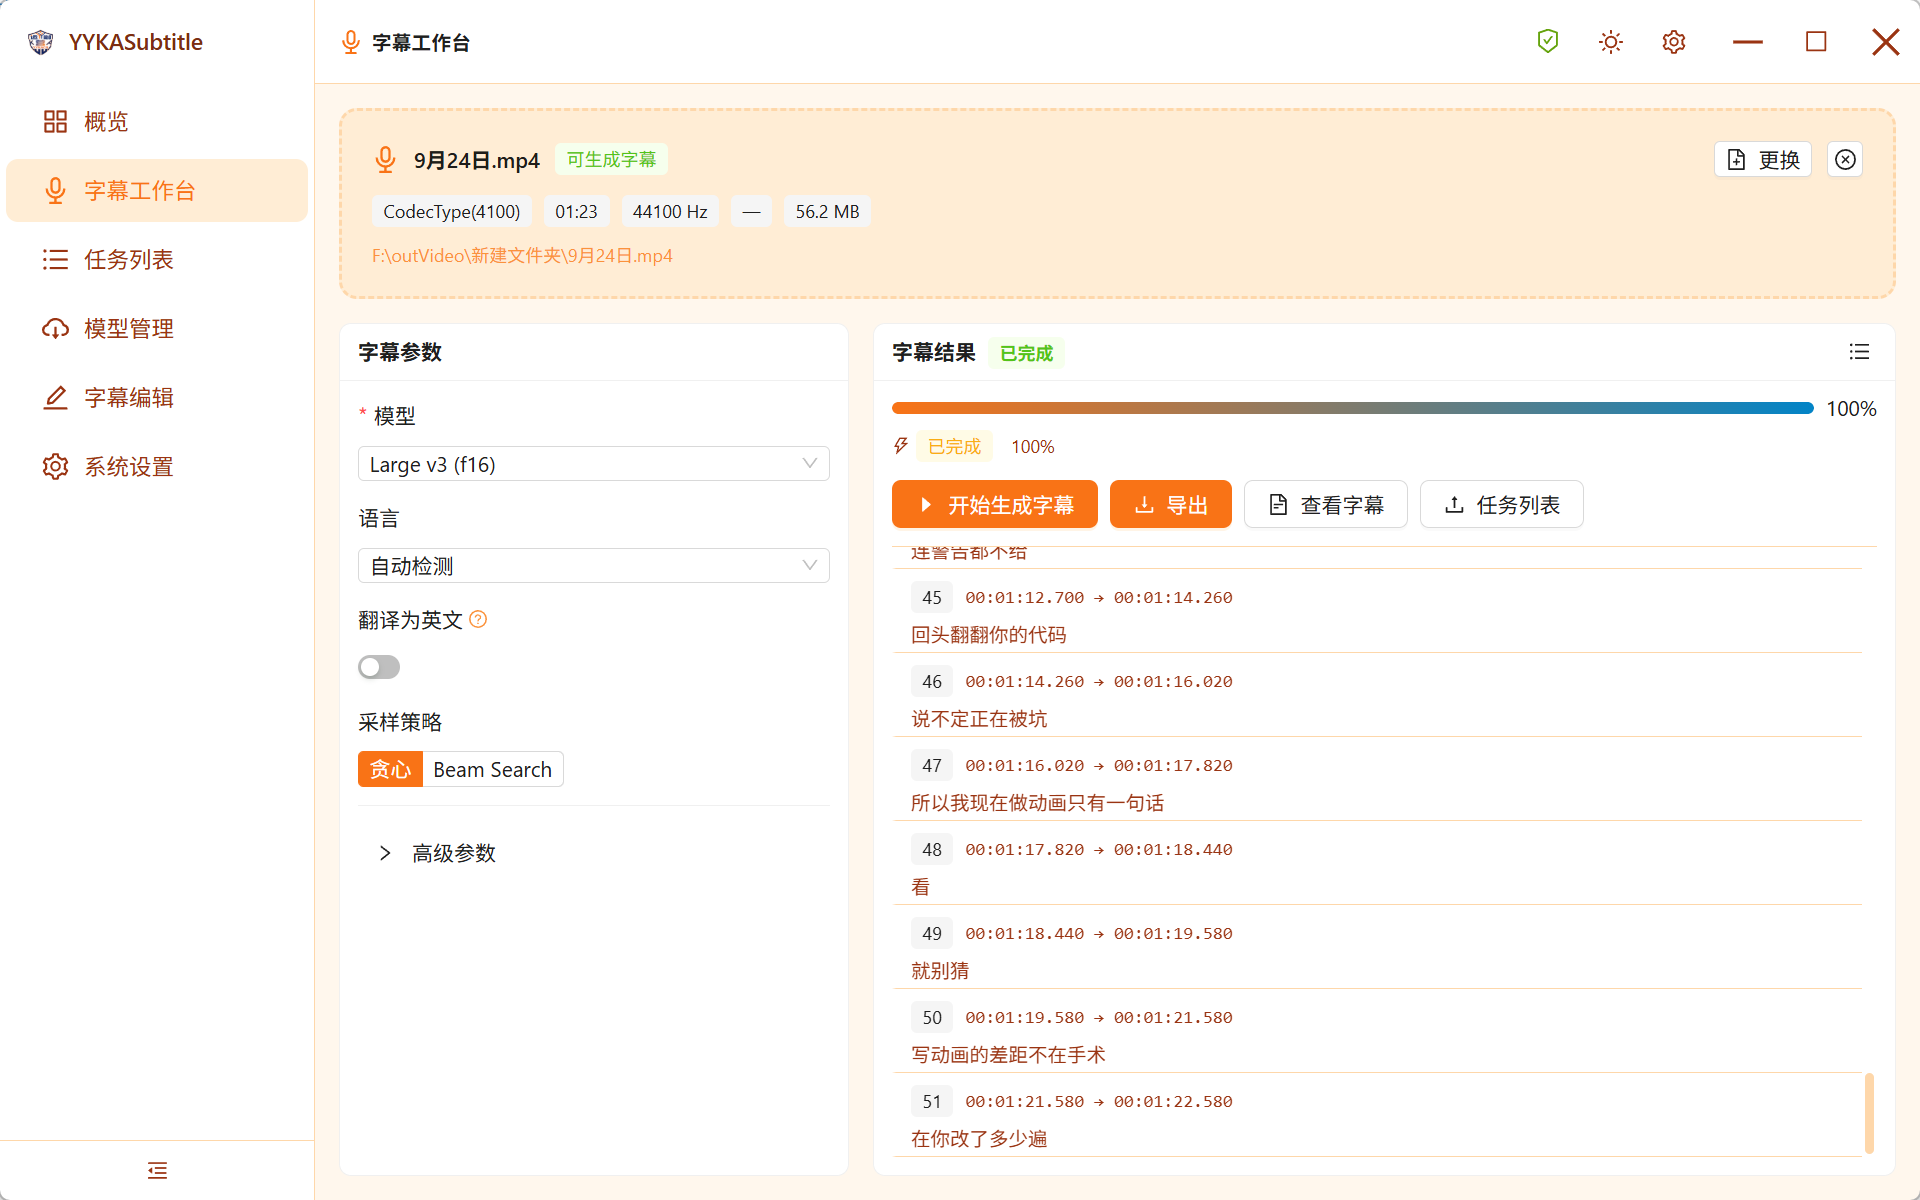Open the 语言 自动检测 dropdown
The width and height of the screenshot is (1920, 1200).
[594, 566]
